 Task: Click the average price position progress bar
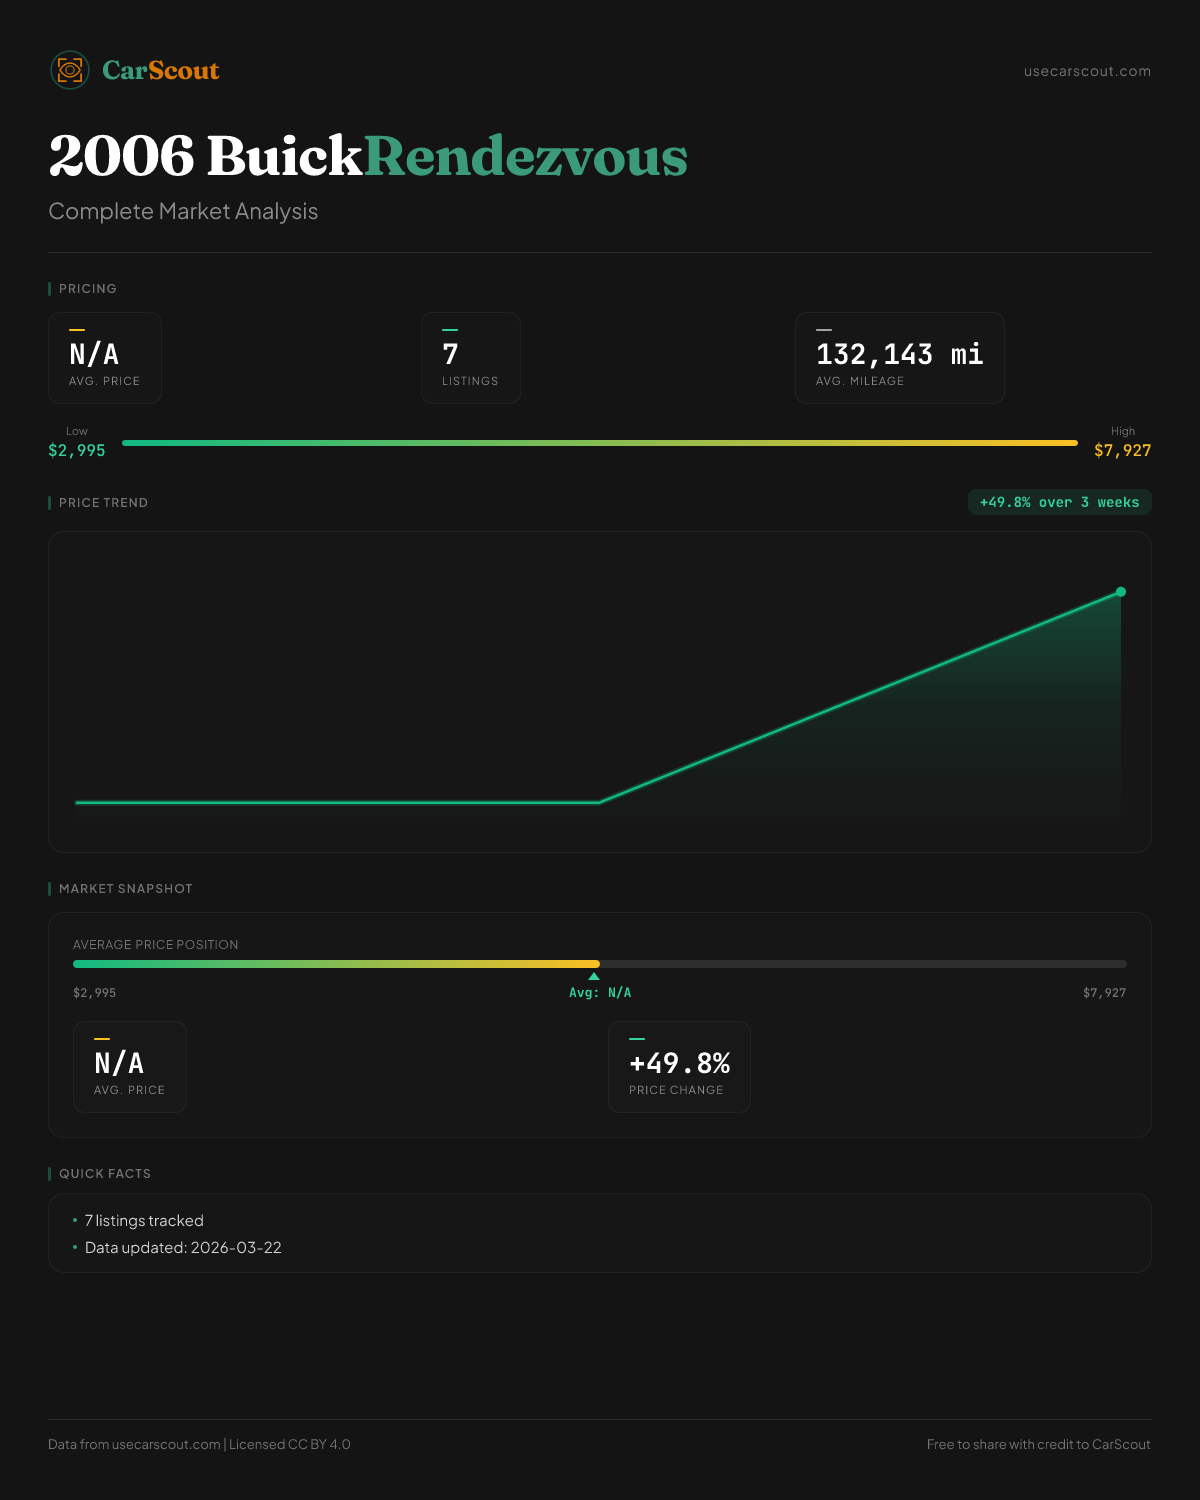point(600,964)
